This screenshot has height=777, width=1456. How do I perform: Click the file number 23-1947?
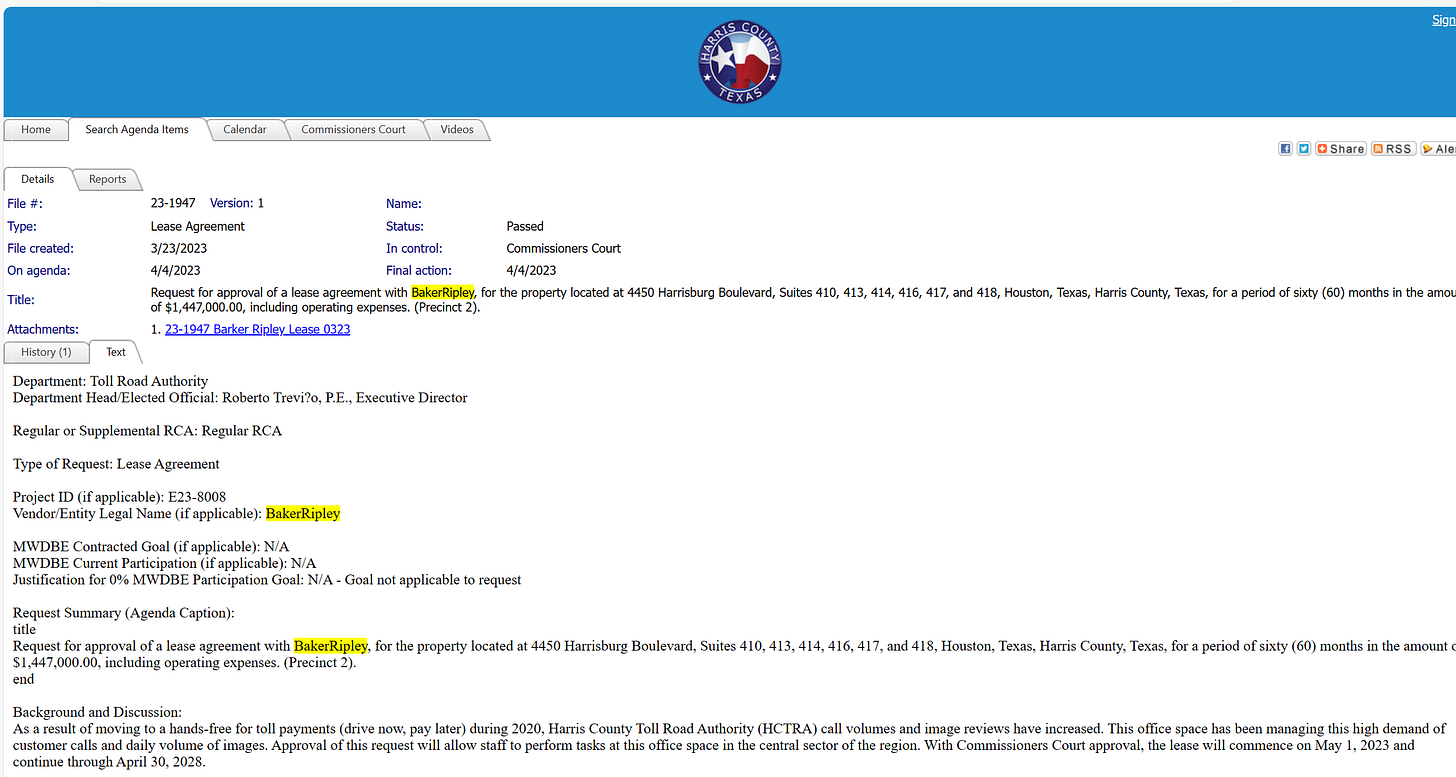pyautogui.click(x=173, y=203)
